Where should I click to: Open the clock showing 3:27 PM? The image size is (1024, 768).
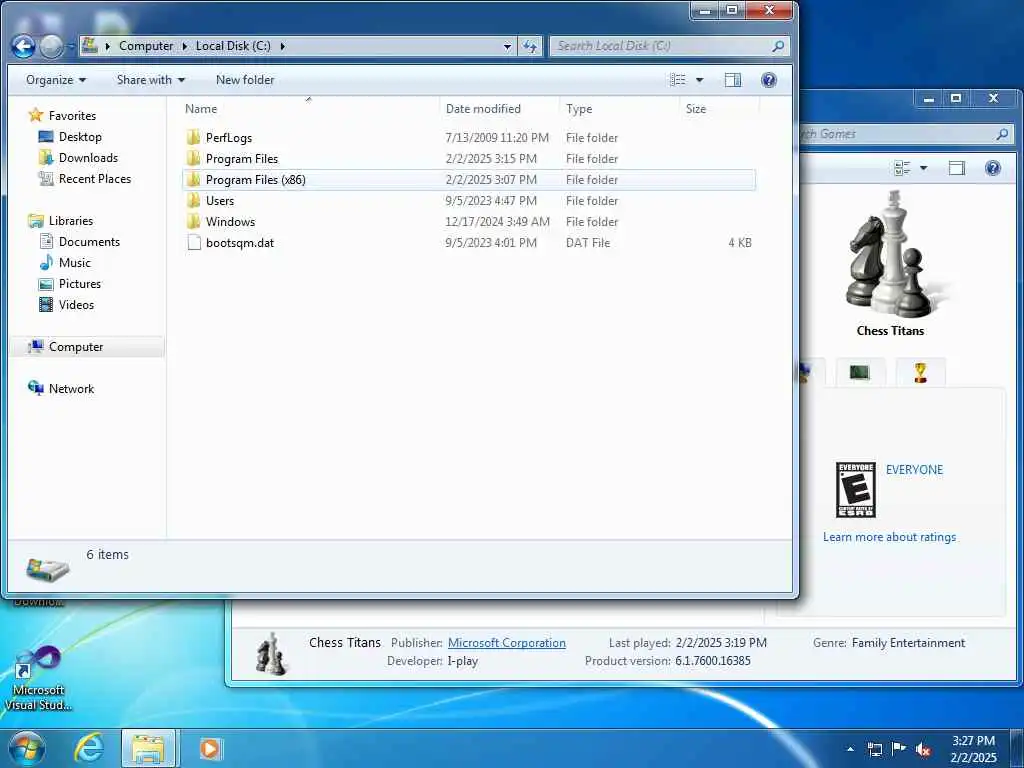[x=973, y=748]
